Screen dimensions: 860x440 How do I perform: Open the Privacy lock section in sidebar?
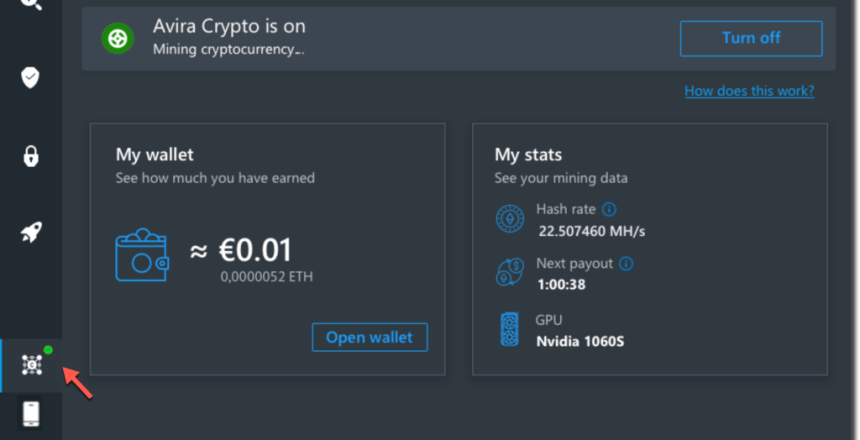[x=31, y=156]
